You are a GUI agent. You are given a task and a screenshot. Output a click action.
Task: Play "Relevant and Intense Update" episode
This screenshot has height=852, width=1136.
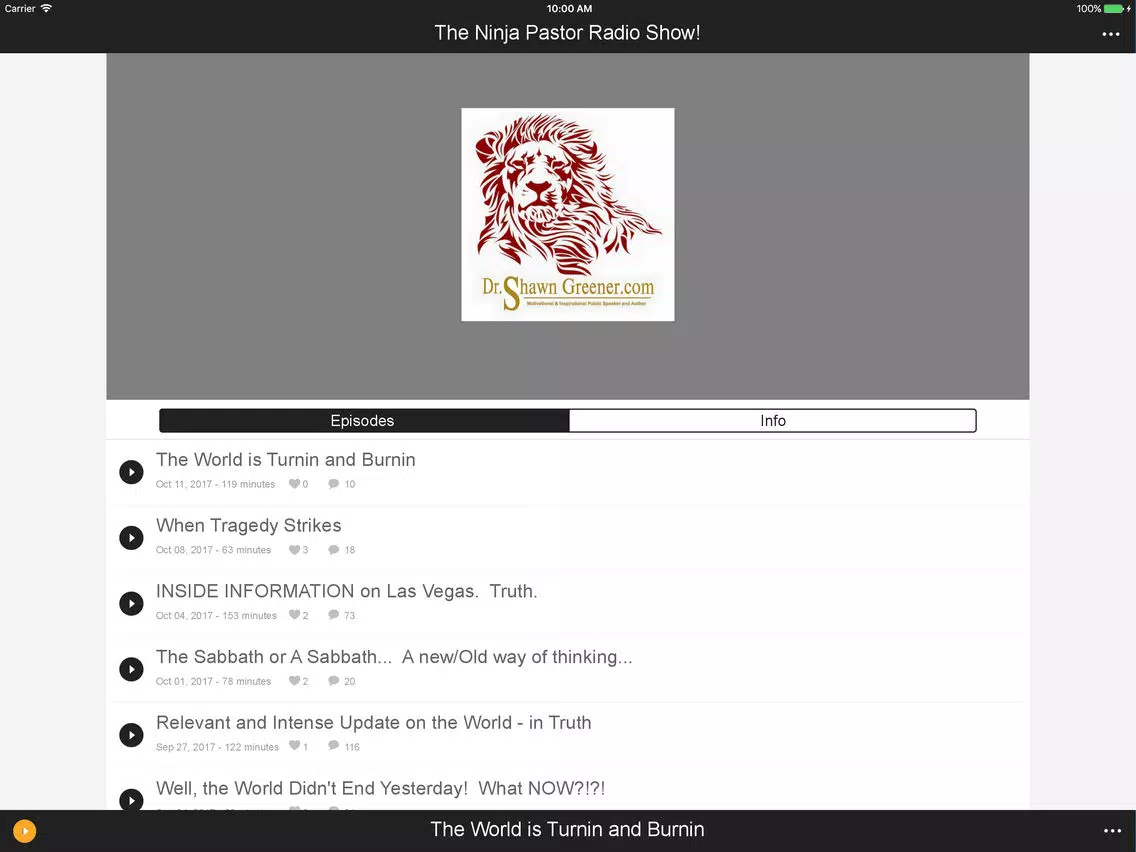[131, 735]
